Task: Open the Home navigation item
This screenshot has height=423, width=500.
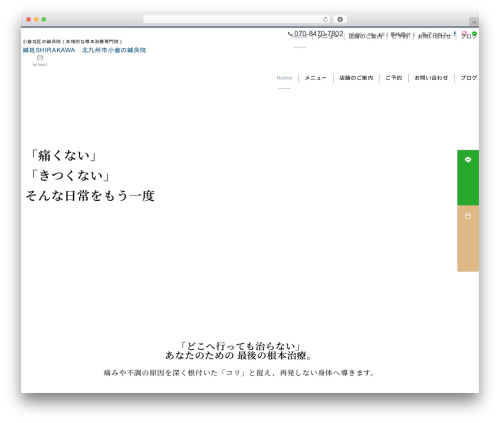Action: pos(284,78)
